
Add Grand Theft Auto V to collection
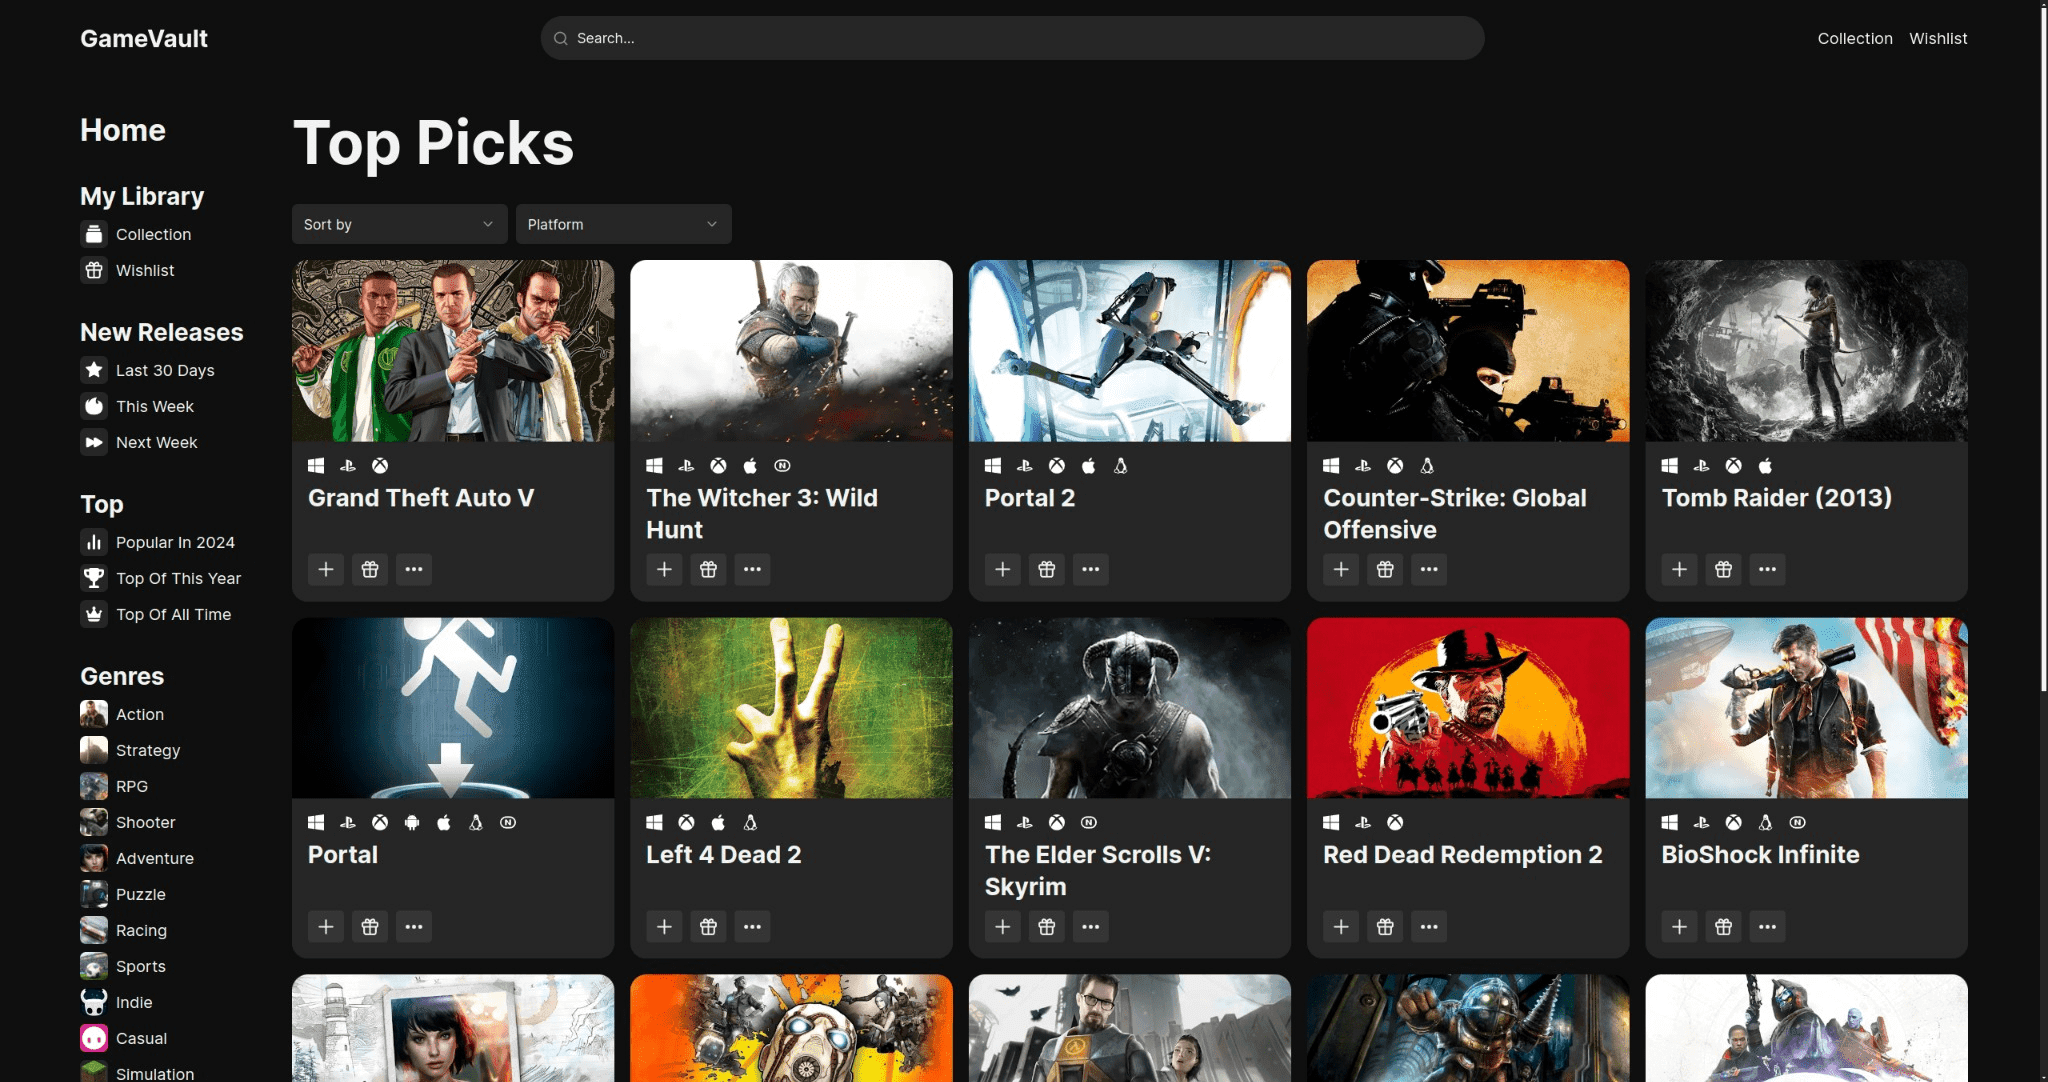click(x=326, y=569)
